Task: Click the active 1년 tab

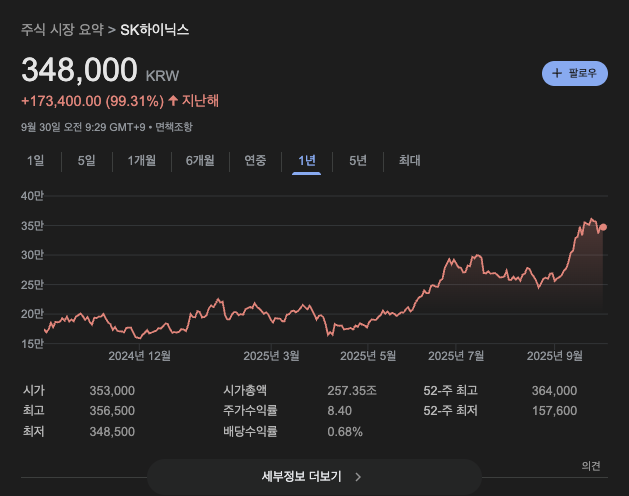Action: (x=306, y=161)
